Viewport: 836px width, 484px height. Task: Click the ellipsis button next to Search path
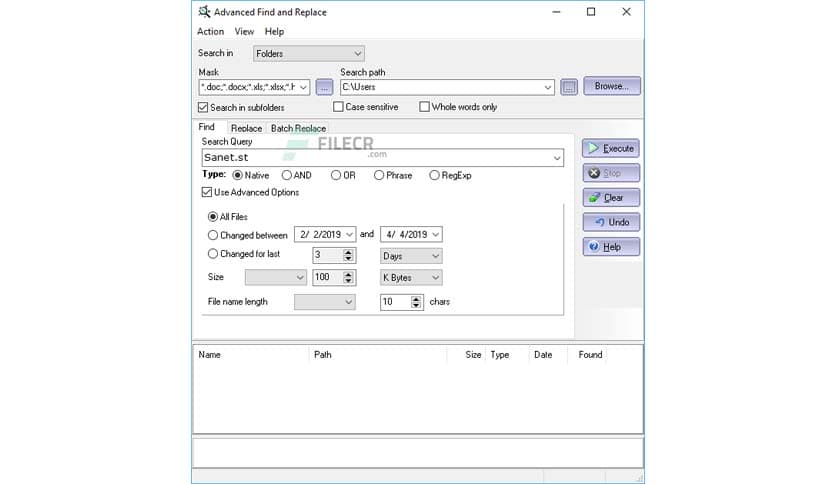point(569,87)
